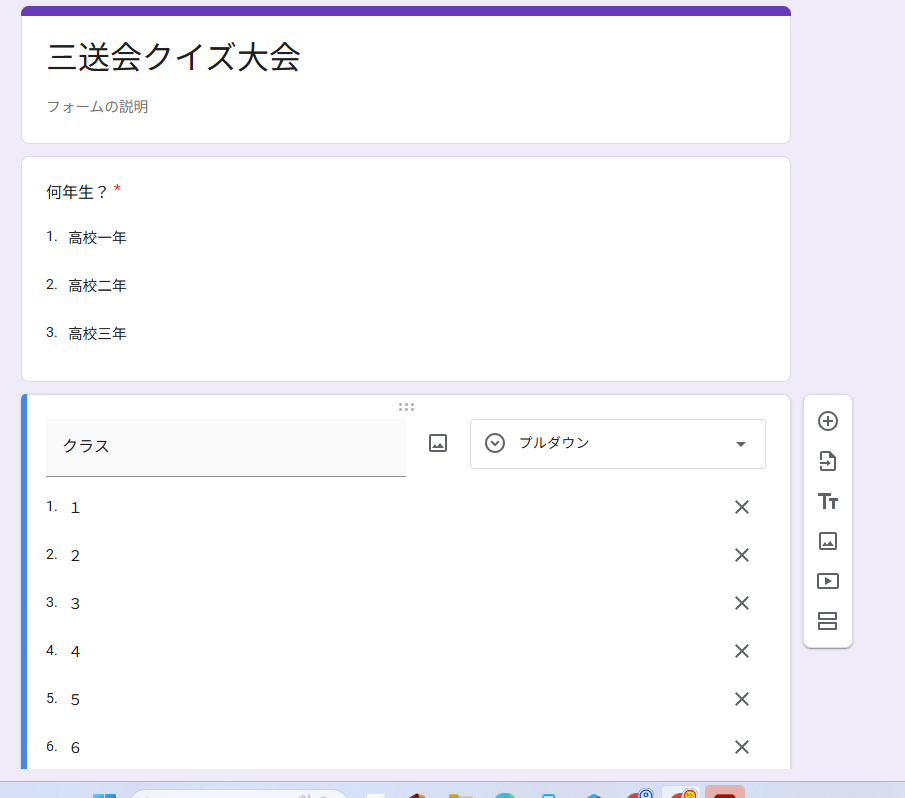The image size is (905, 798).
Task: Remove option 4 using its X
Action: [x=741, y=651]
